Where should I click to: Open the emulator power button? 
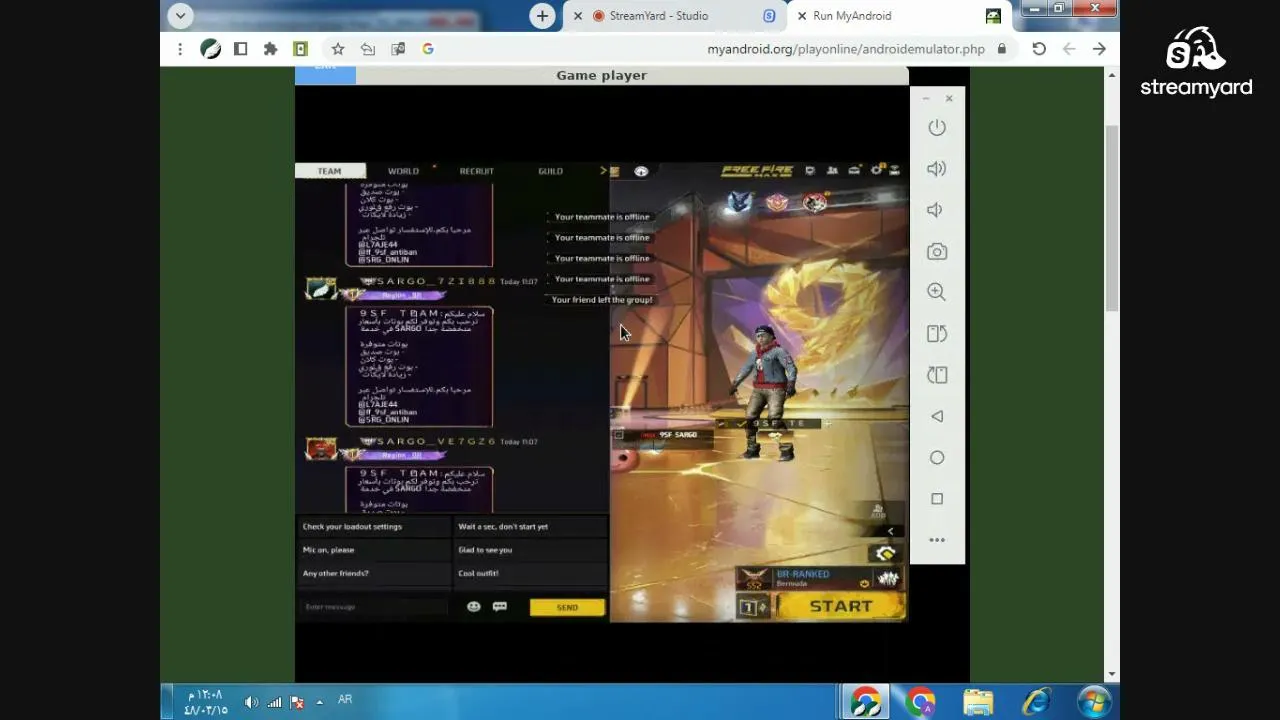point(937,128)
